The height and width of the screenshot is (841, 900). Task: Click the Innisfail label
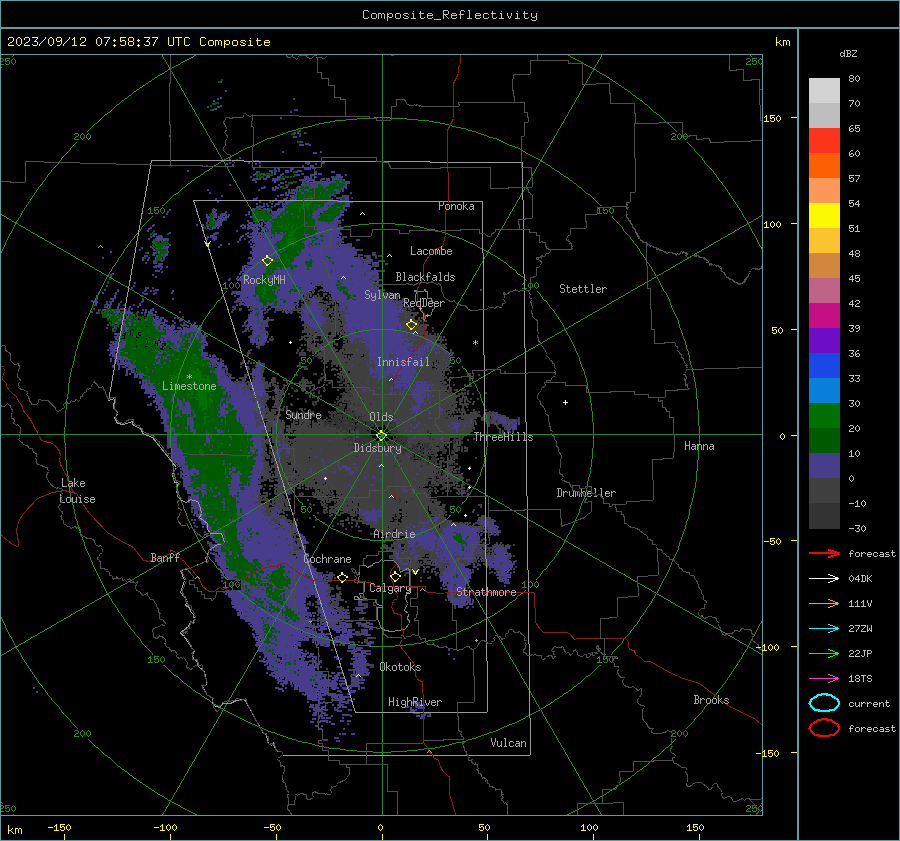coord(403,362)
